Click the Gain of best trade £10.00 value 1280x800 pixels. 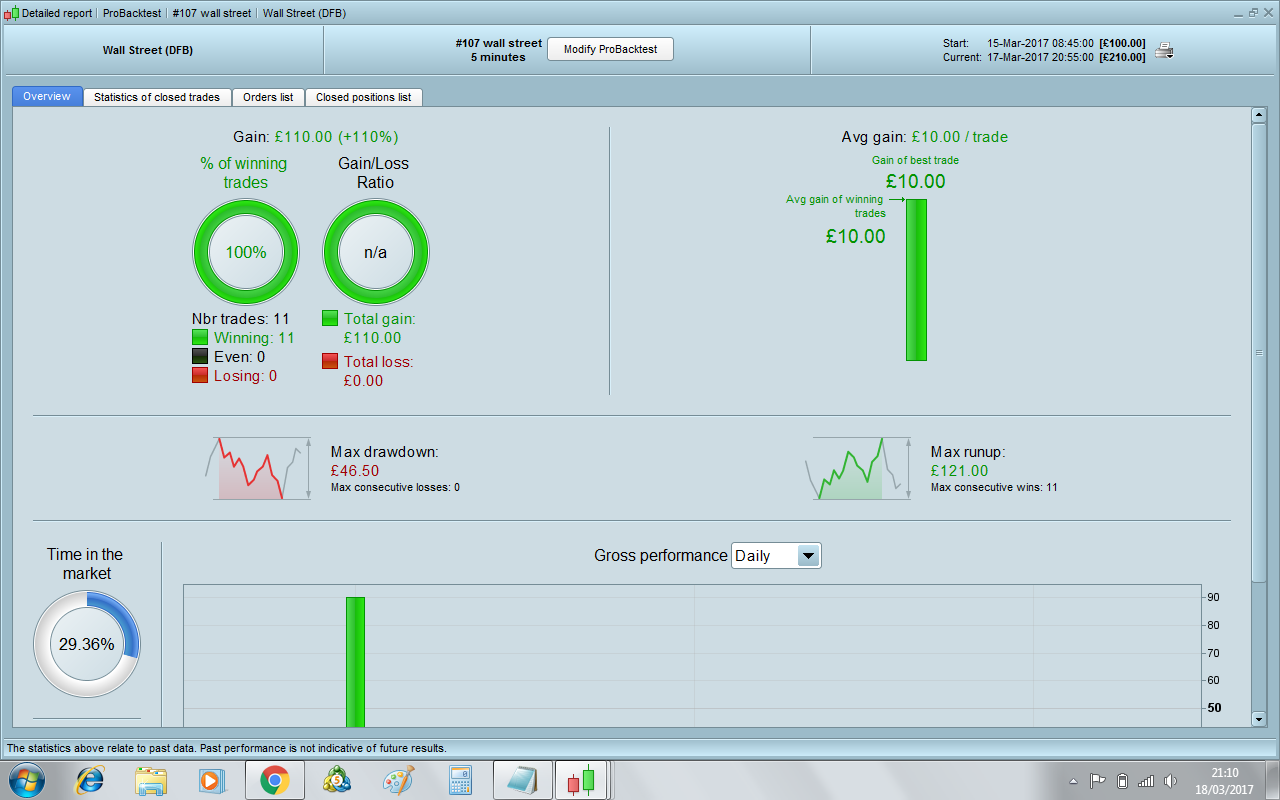(x=915, y=182)
